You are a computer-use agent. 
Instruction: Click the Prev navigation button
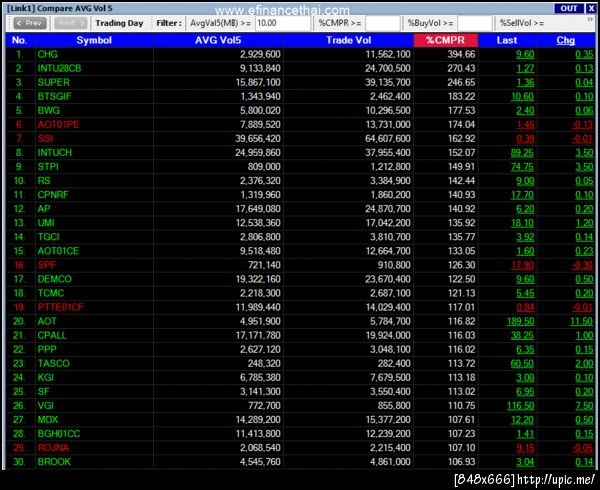click(30, 23)
